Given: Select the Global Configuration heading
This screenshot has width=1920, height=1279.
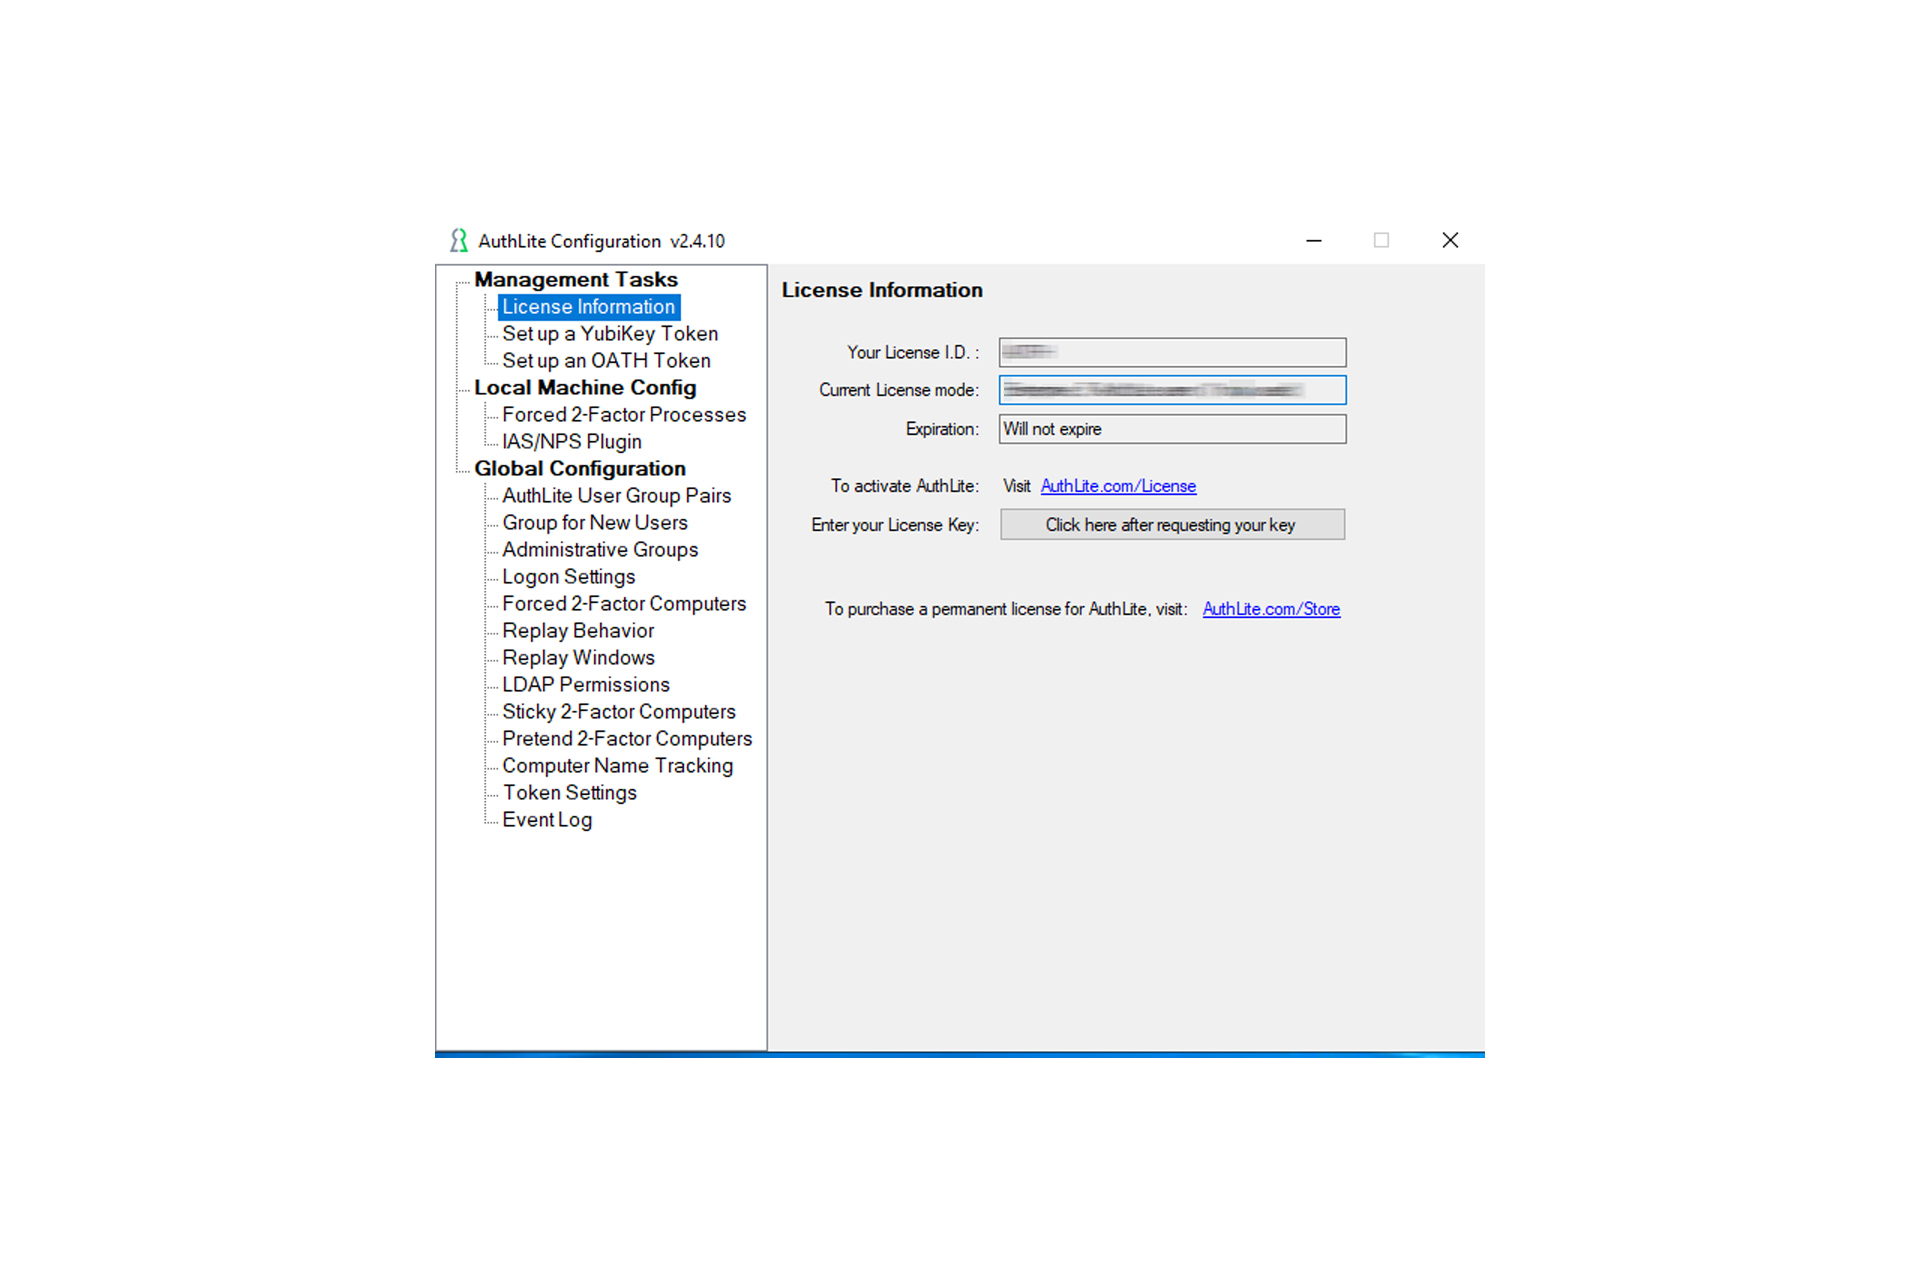Looking at the screenshot, I should tap(580, 469).
